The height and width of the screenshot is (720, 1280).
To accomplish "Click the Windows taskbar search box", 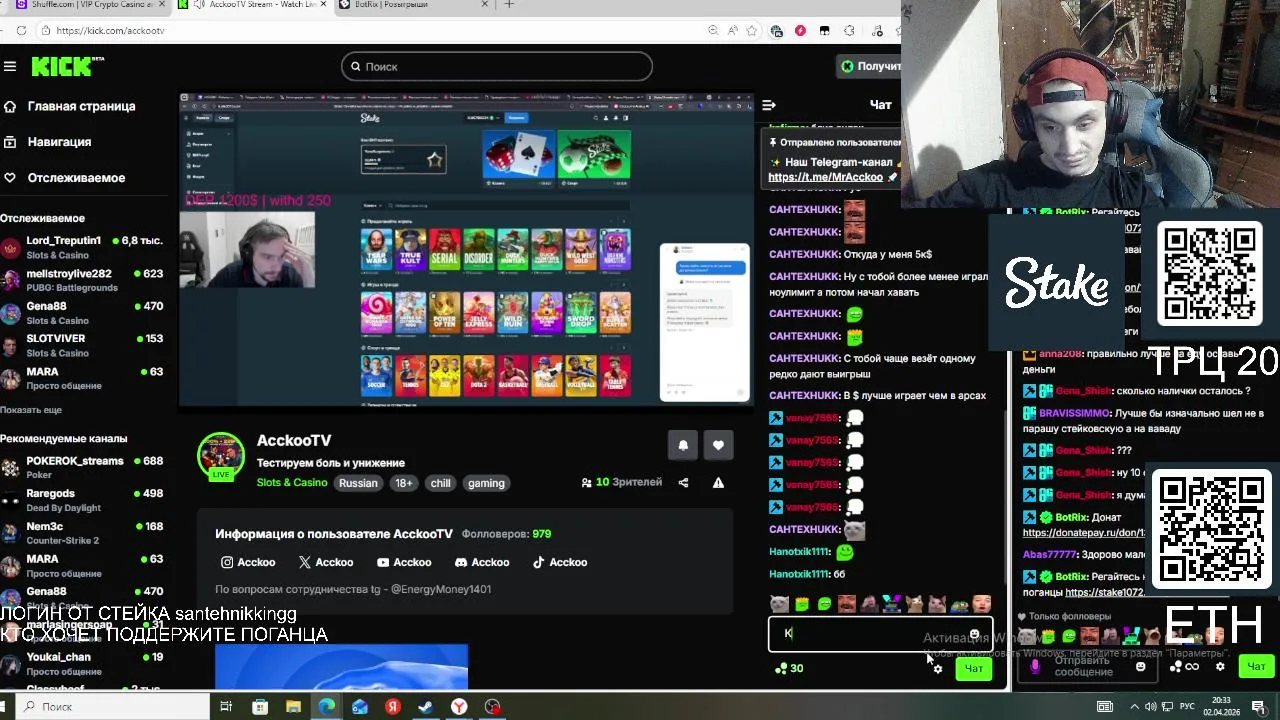I will (x=113, y=707).
